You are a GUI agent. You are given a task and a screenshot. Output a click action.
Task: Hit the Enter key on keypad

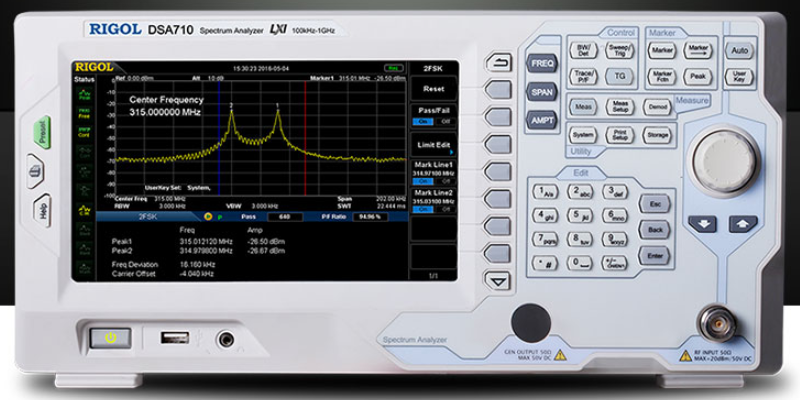click(x=655, y=256)
